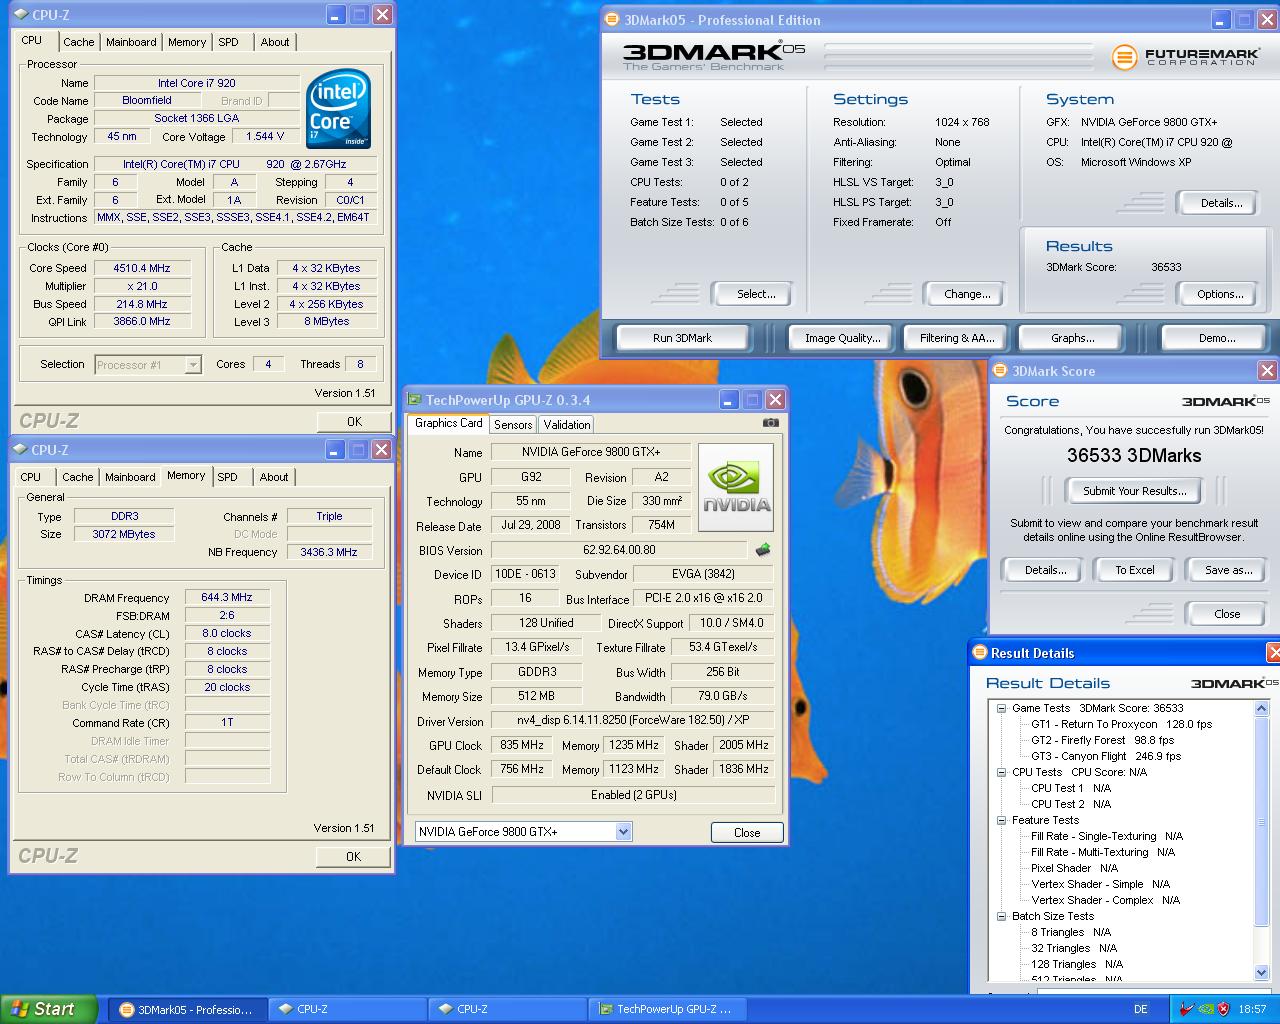Click Close button in GPU-Z window
The image size is (1280, 1024).
(x=747, y=832)
